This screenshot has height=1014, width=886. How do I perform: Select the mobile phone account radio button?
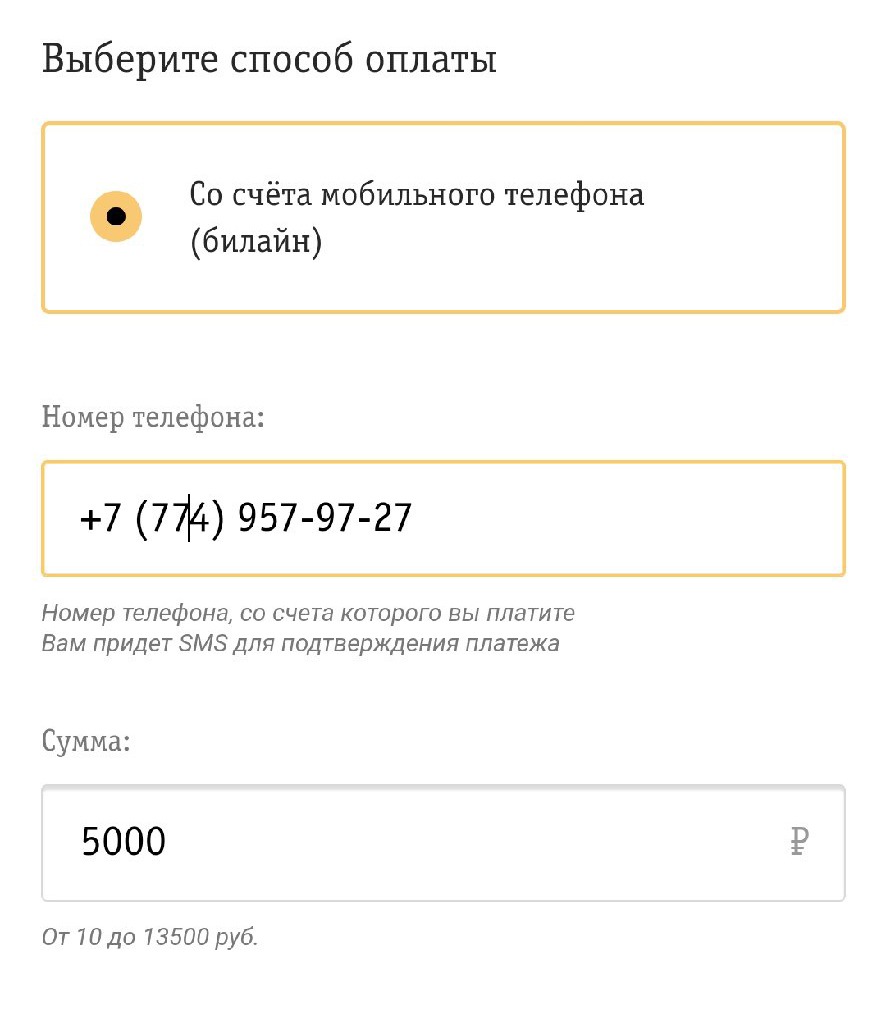pyautogui.click(x=116, y=217)
